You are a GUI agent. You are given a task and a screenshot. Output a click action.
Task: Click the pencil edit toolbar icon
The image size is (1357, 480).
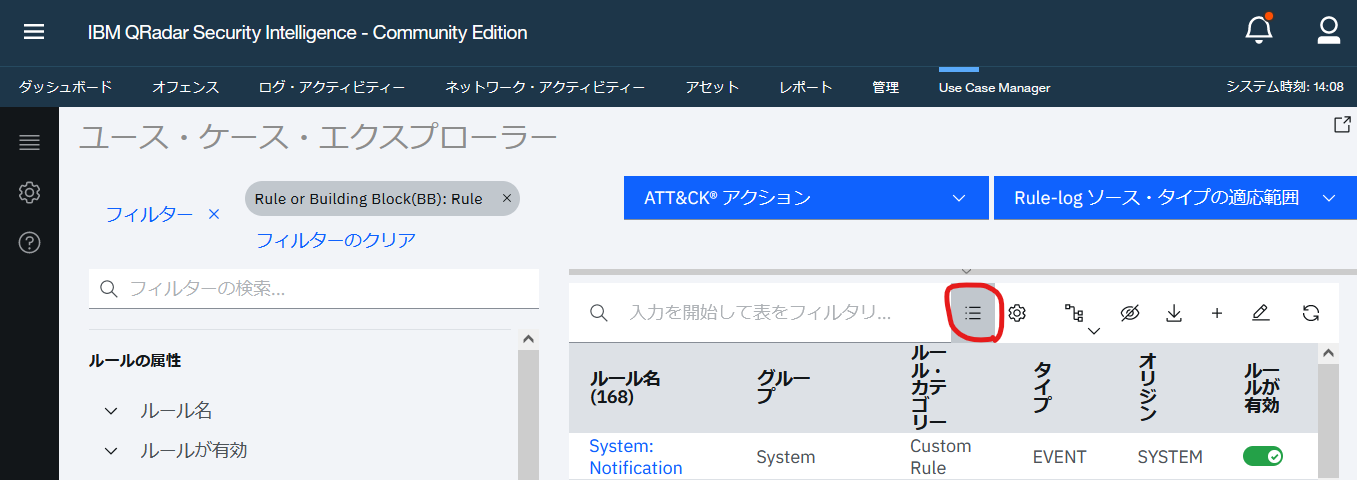pos(1260,313)
